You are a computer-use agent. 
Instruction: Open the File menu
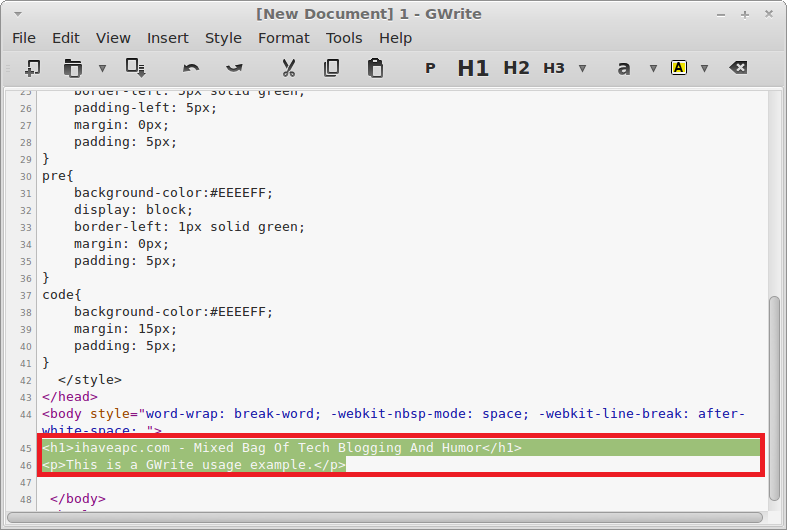24,38
